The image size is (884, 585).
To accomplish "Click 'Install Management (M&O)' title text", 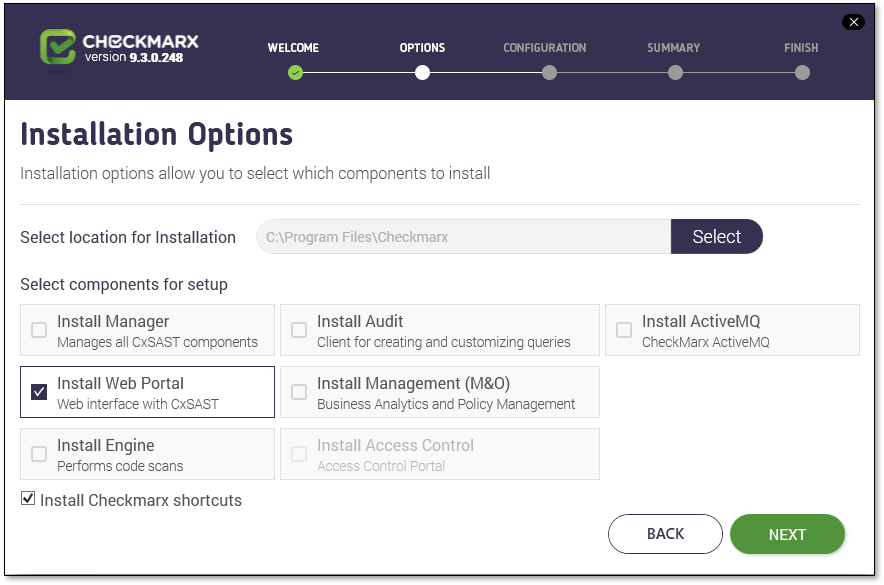I will (x=413, y=383).
